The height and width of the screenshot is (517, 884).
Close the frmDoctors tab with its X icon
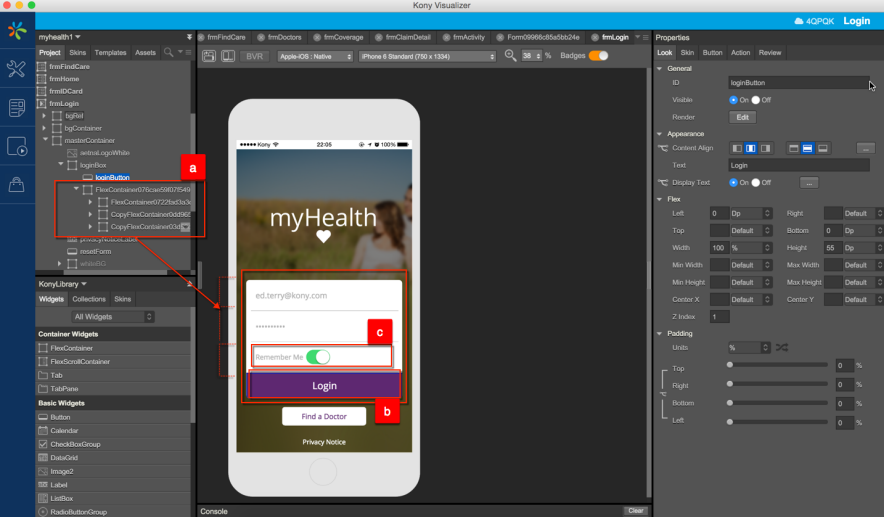click(261, 37)
